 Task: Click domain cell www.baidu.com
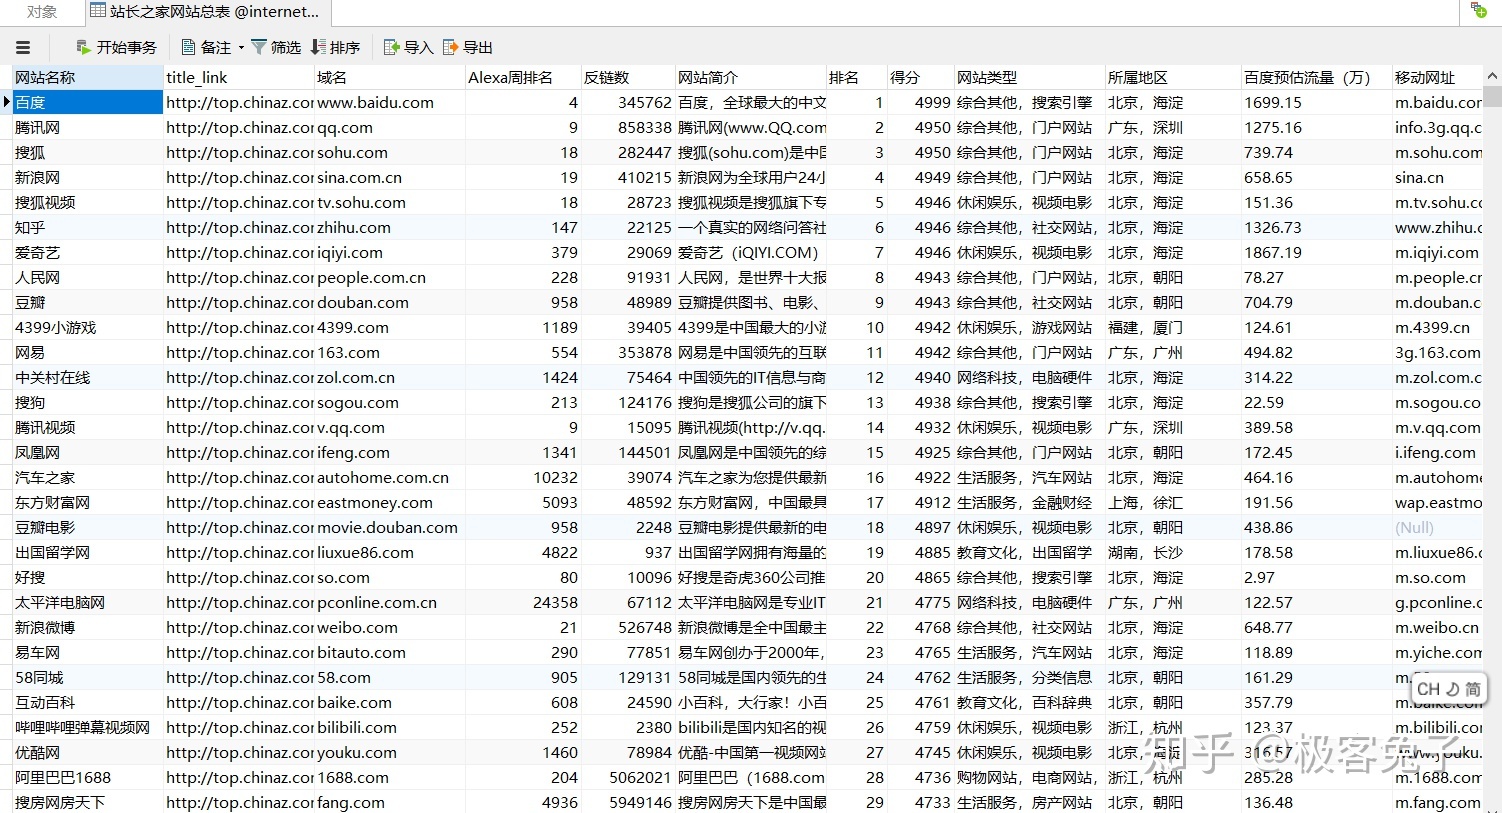389,102
